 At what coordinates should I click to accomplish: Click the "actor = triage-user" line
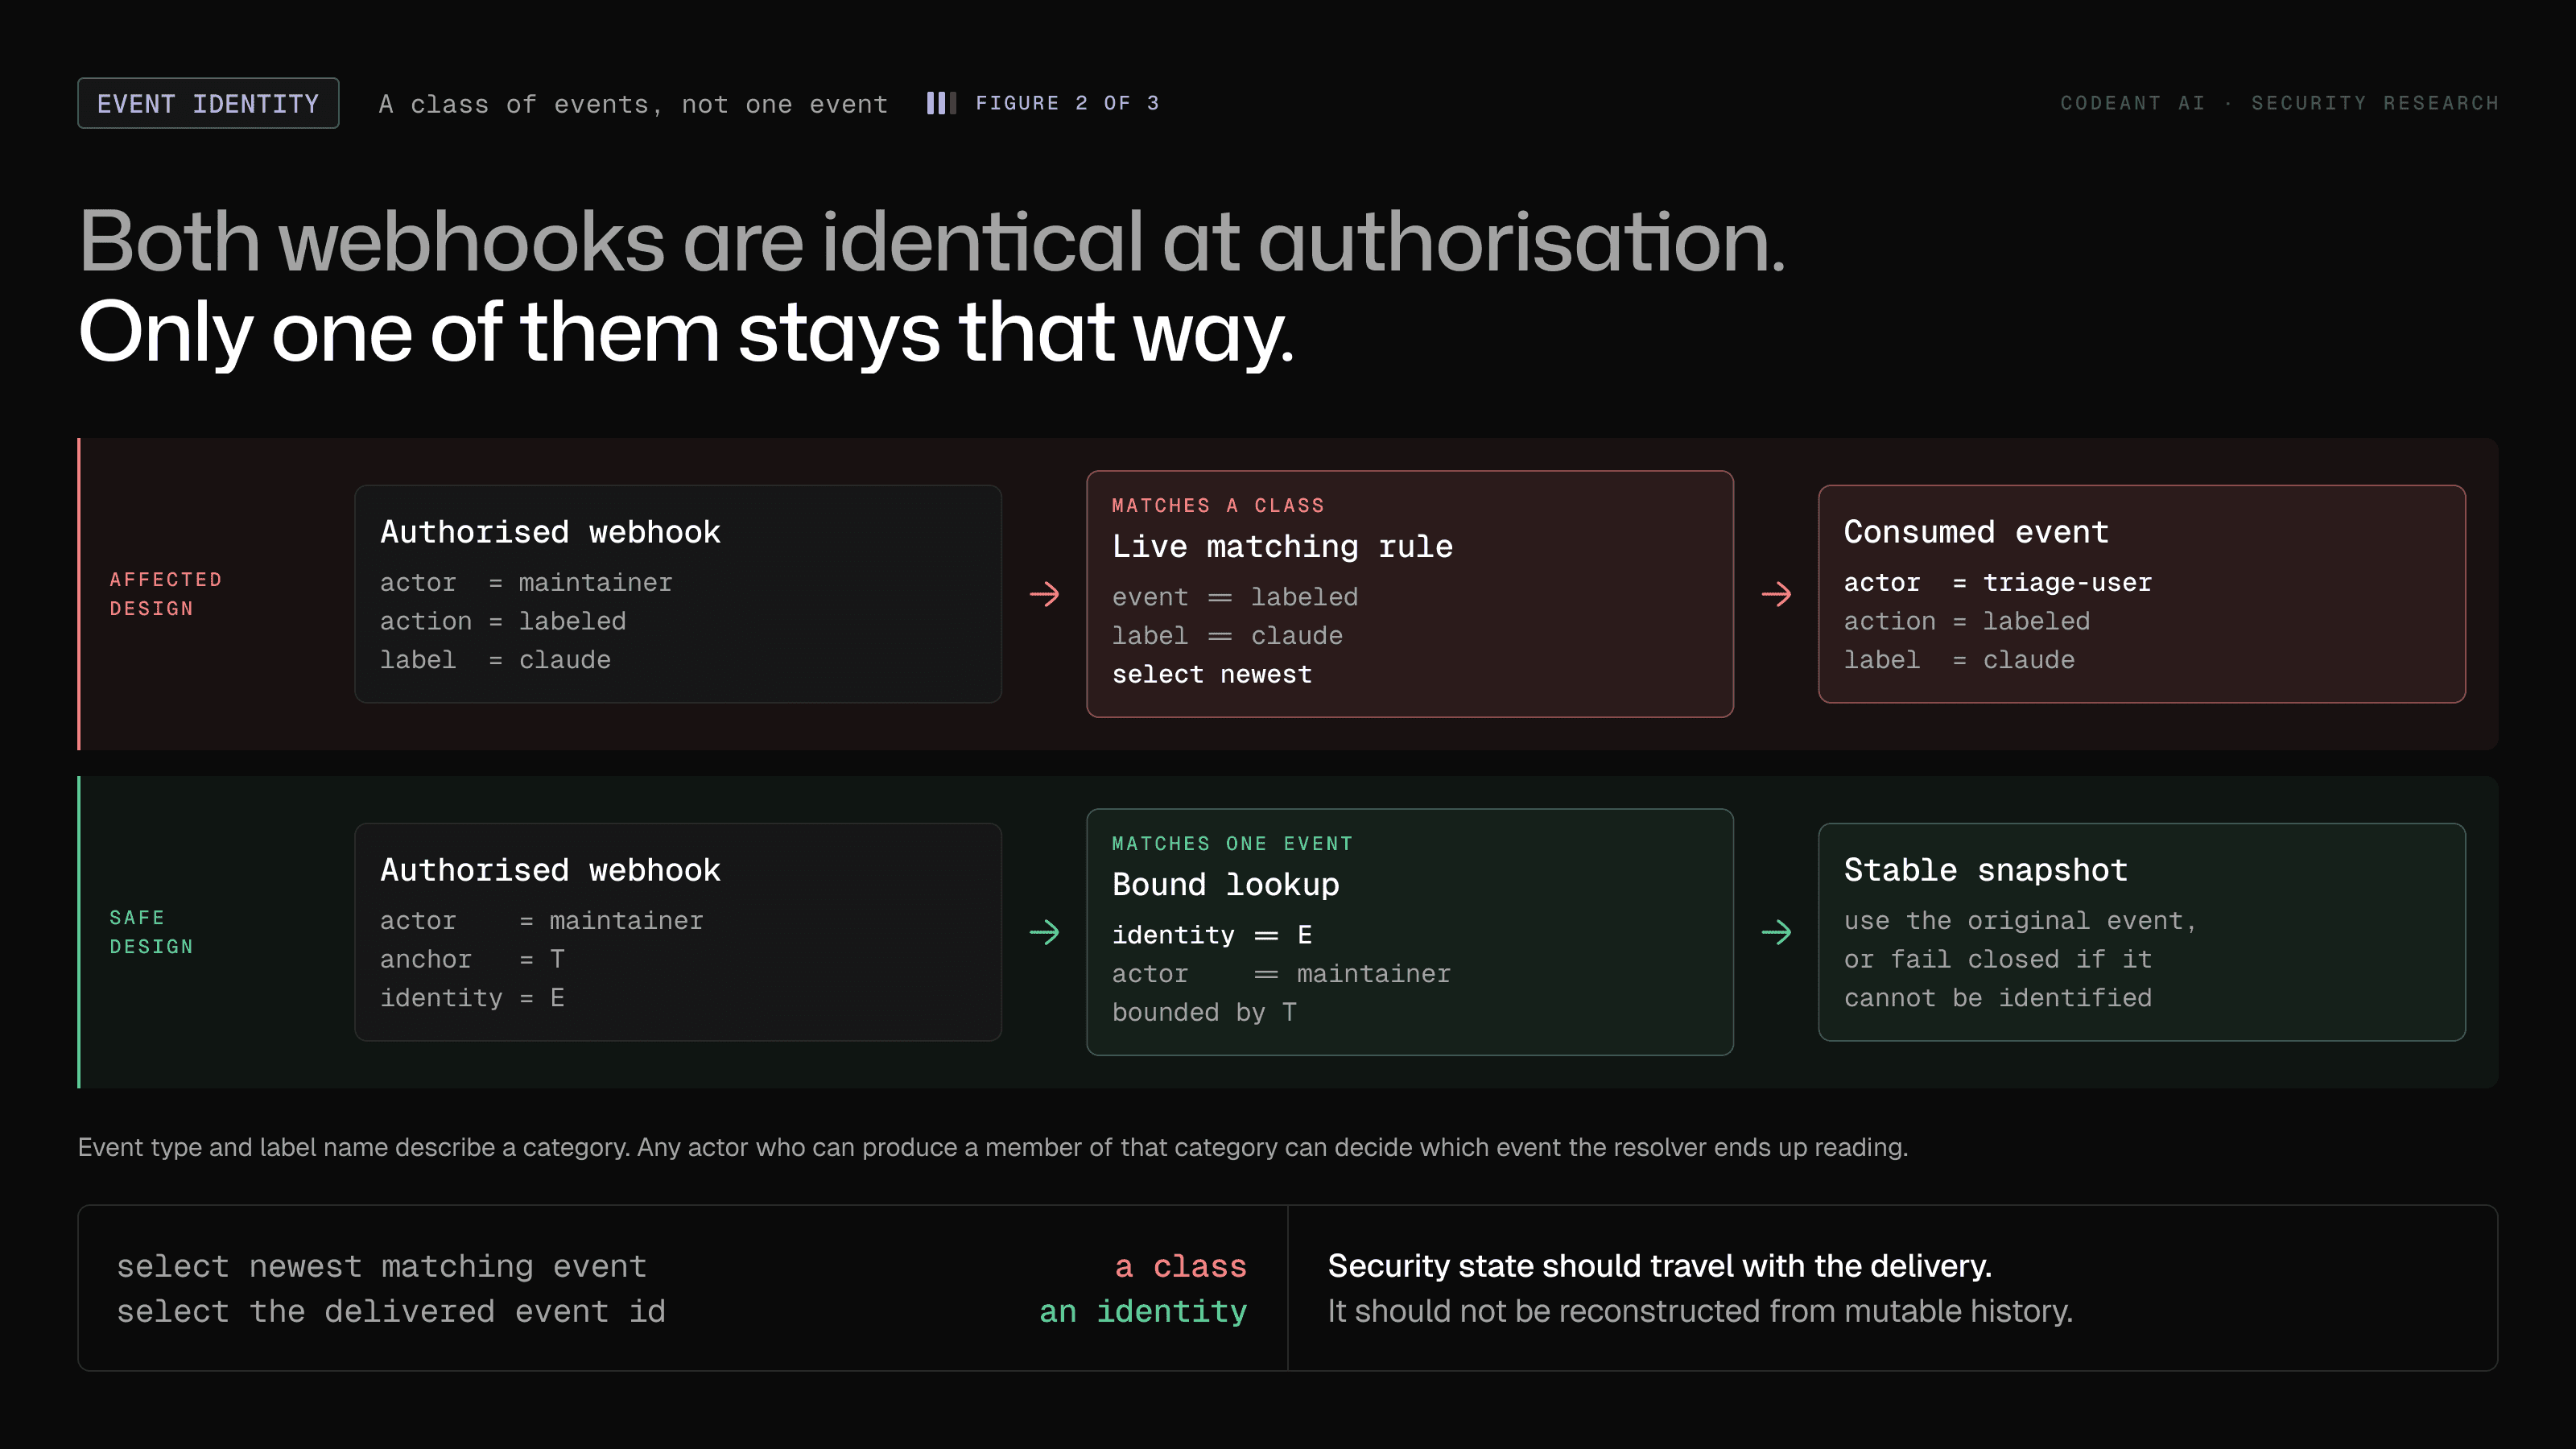(x=1998, y=582)
